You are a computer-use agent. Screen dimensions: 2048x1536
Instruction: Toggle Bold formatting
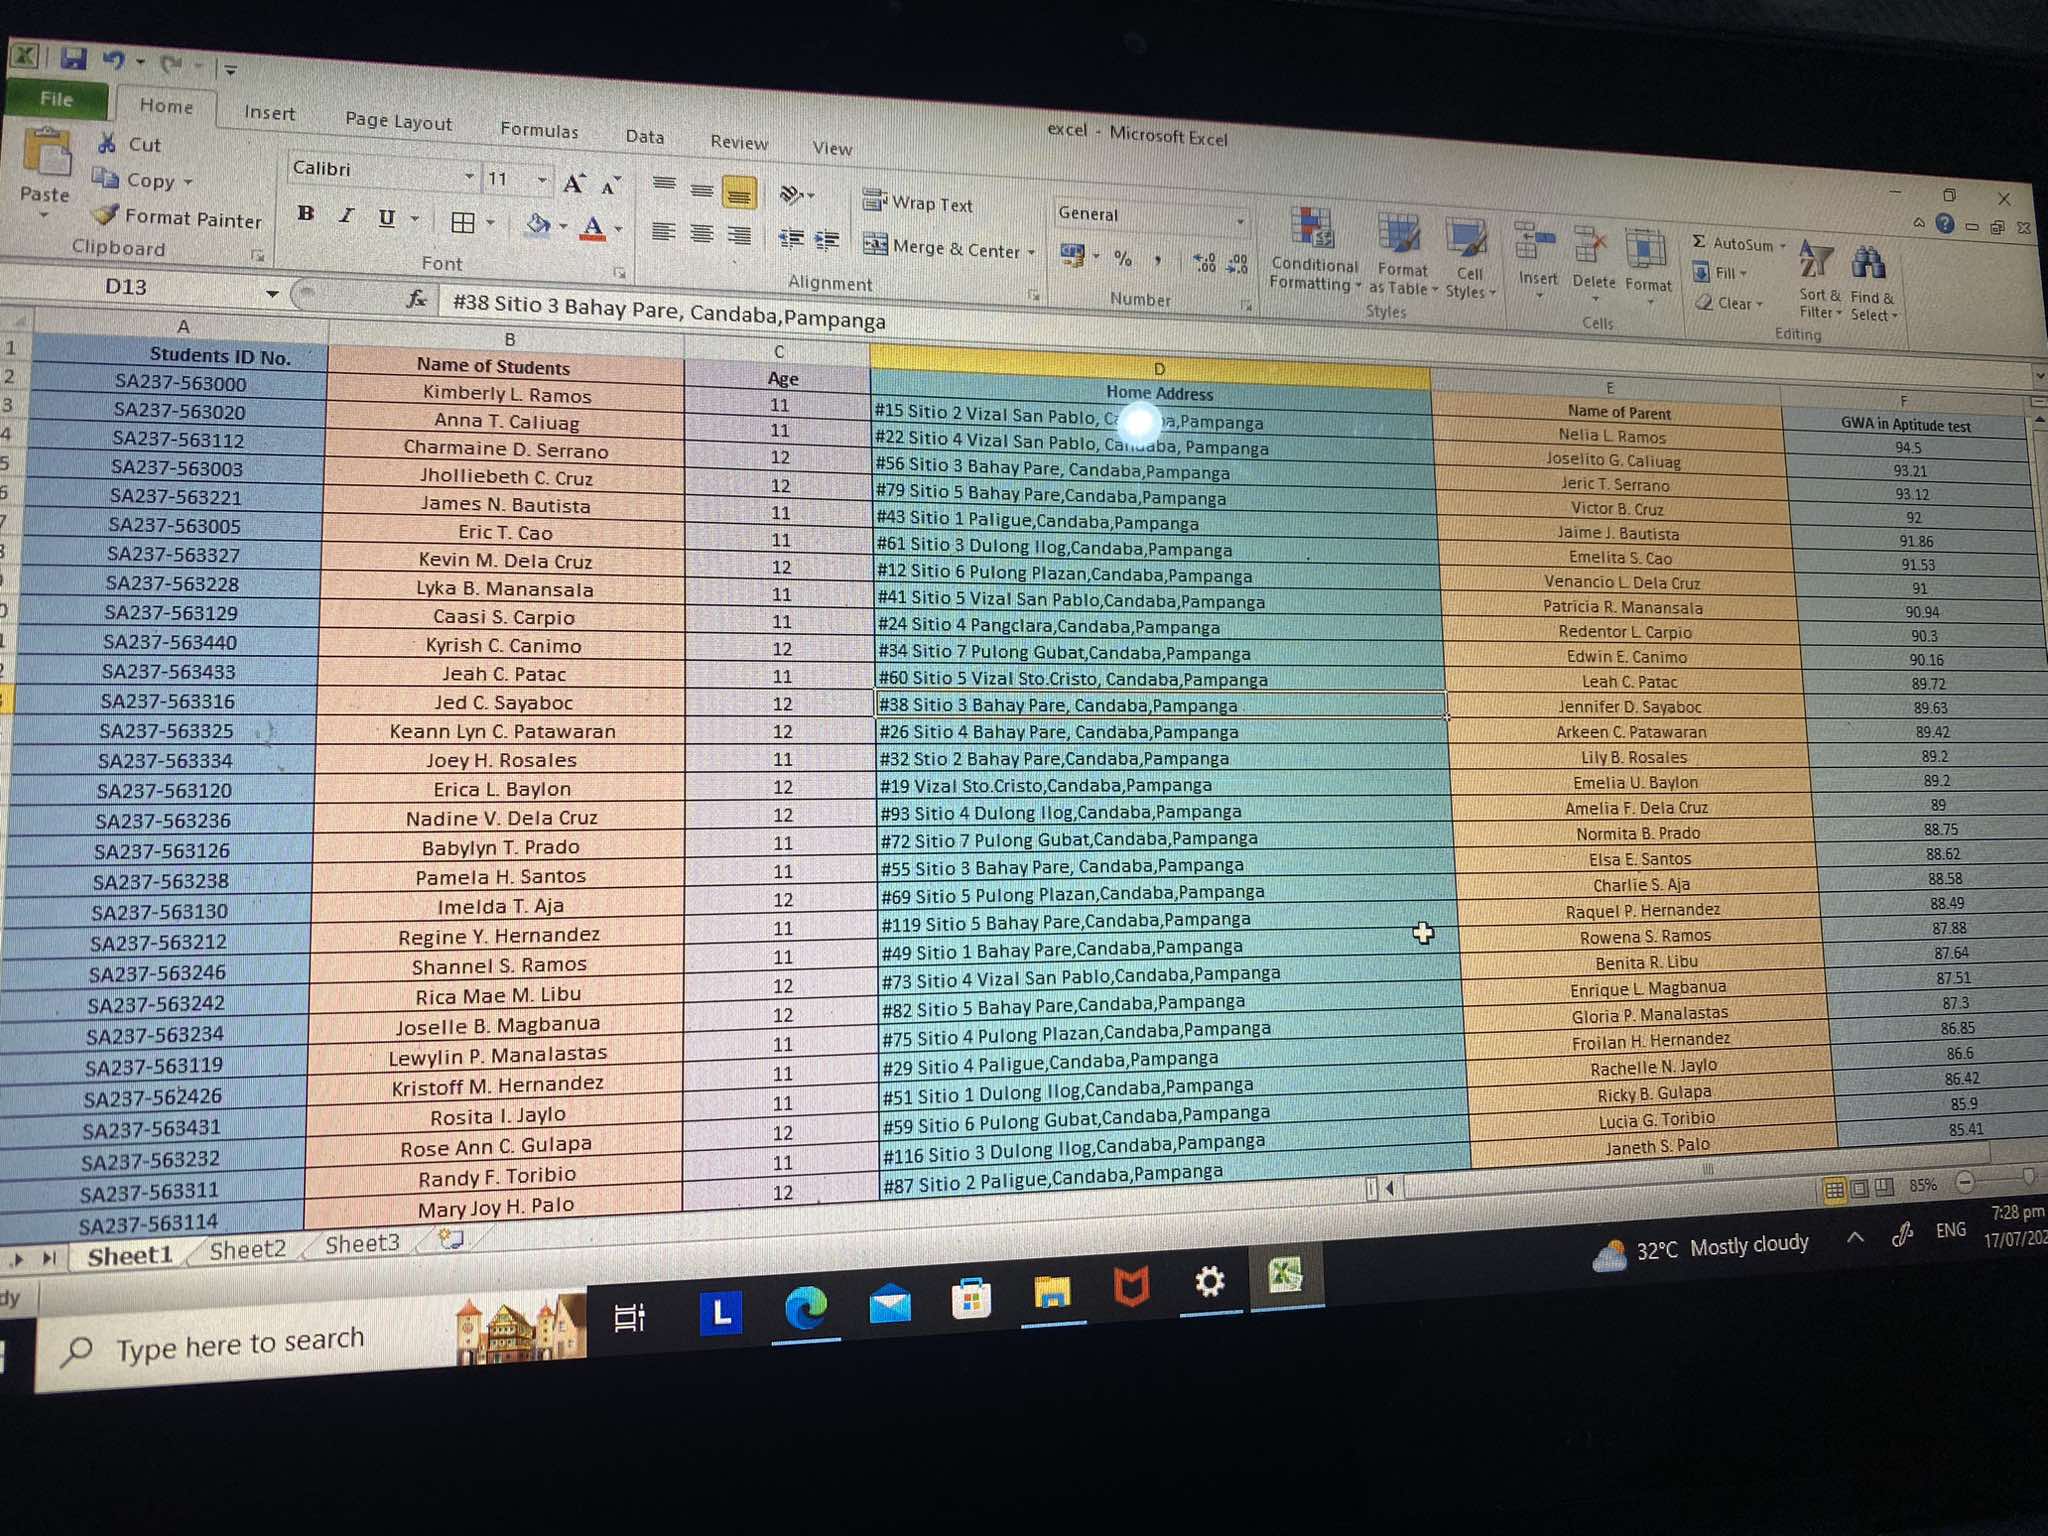306,214
